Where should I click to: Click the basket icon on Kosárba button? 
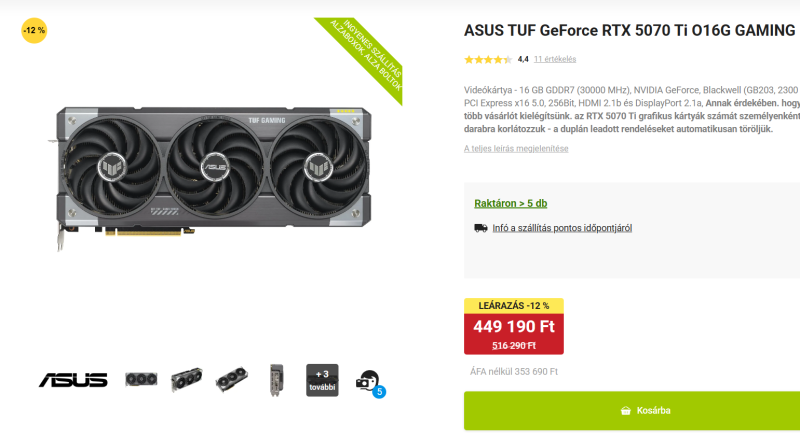[626, 410]
